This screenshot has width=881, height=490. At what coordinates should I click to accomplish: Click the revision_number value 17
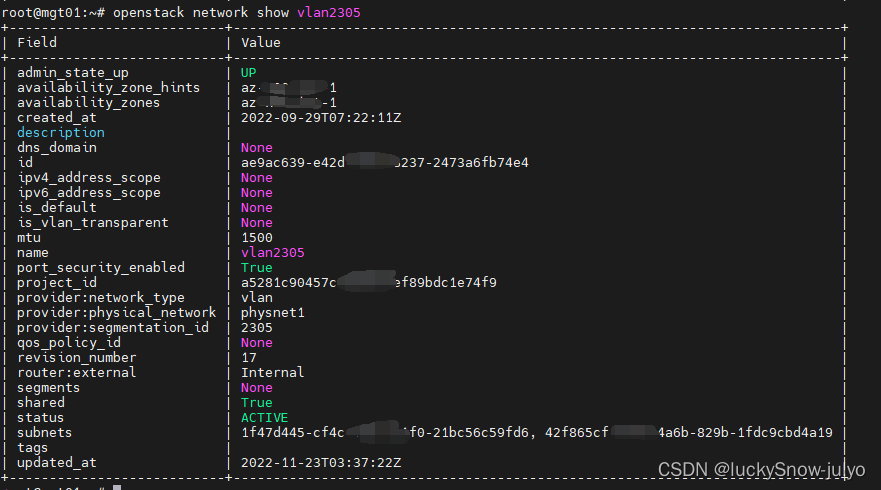pos(249,358)
